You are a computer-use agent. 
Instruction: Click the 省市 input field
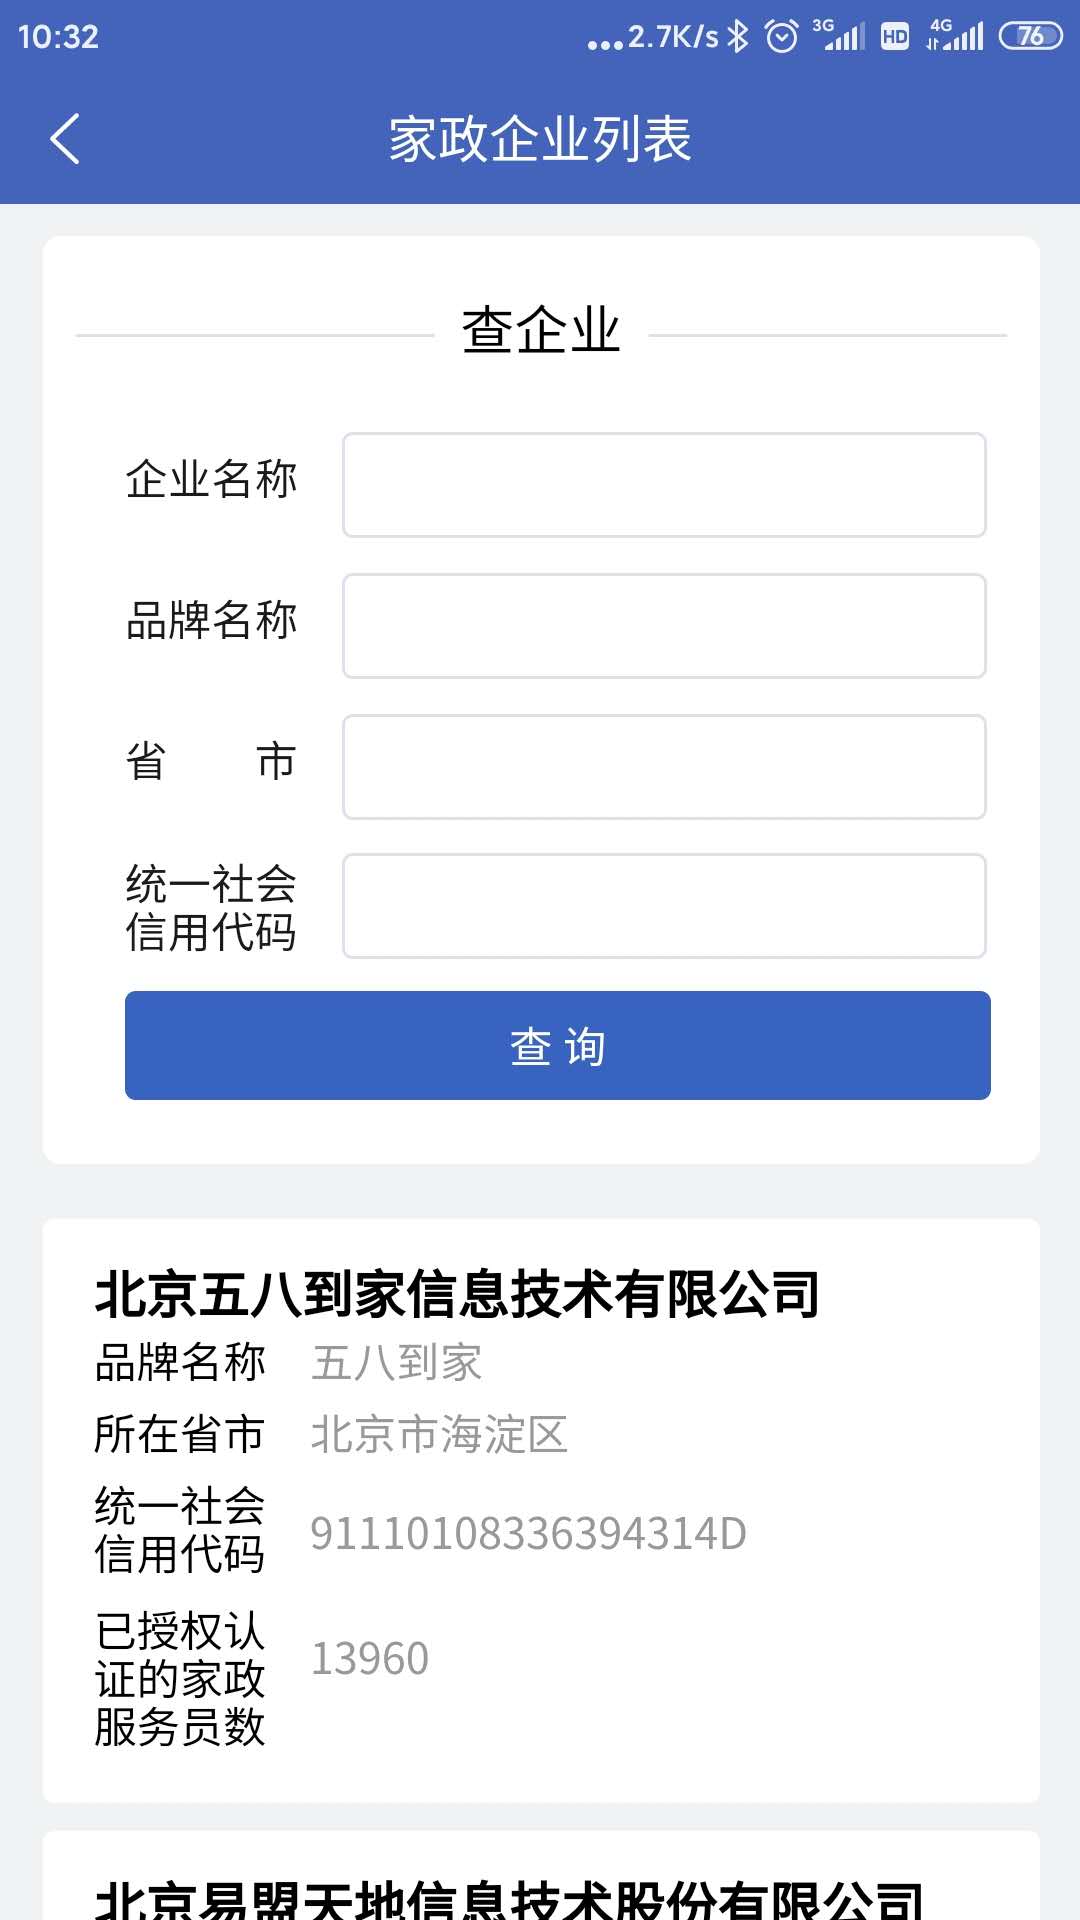click(x=663, y=766)
